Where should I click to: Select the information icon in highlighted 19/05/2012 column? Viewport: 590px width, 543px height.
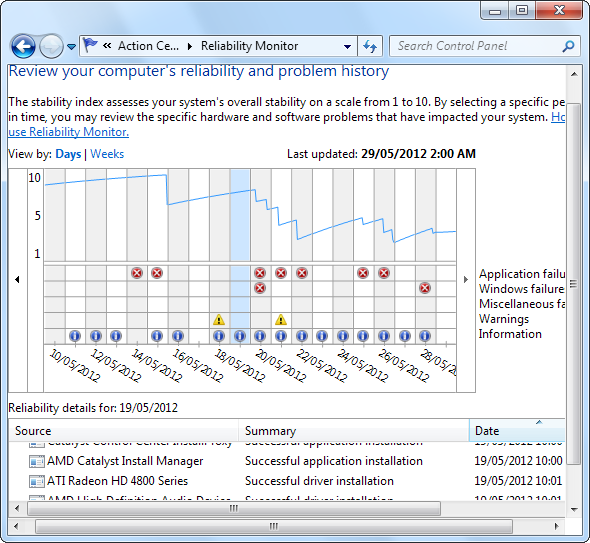click(x=240, y=336)
